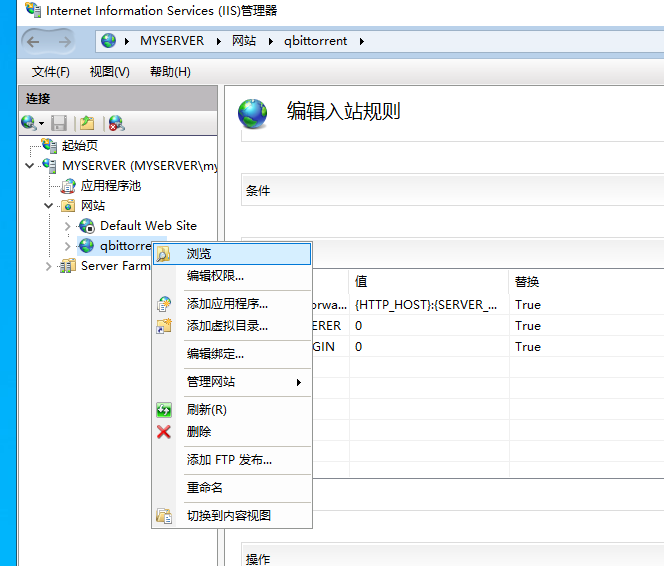
Task: Click the forward navigation arrow
Action: click(64, 42)
